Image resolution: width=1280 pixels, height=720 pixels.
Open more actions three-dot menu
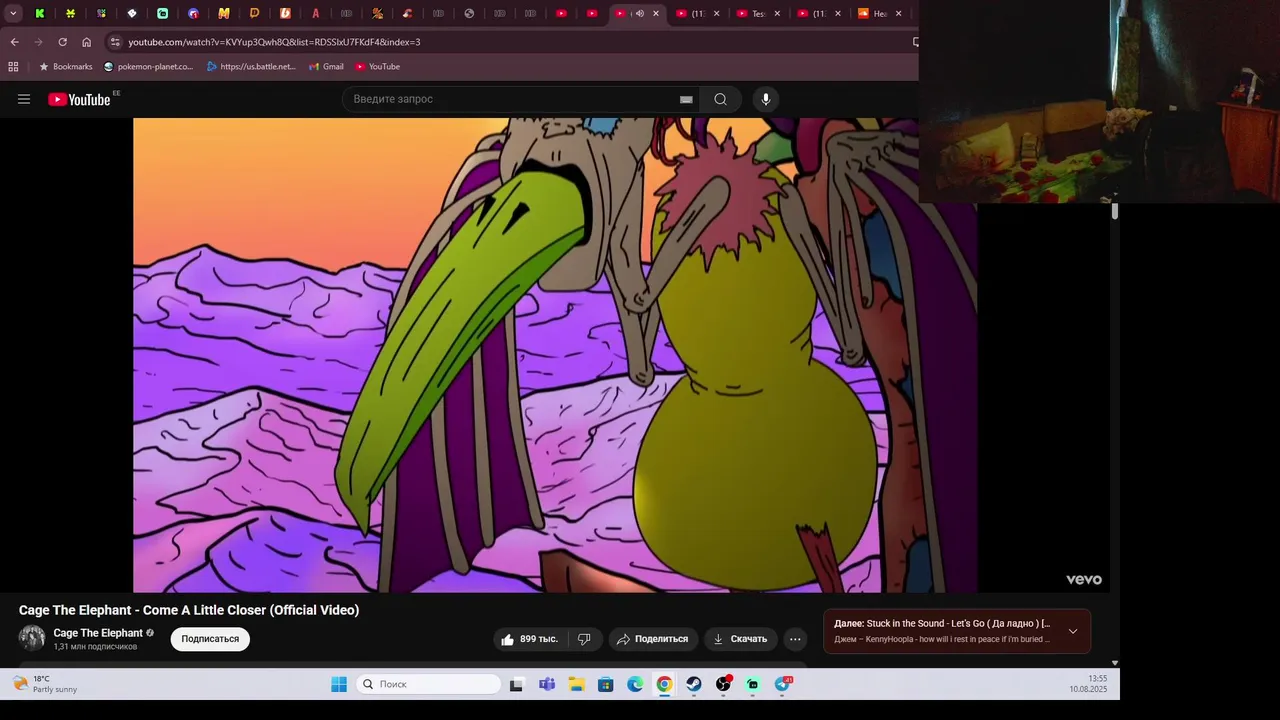click(795, 639)
